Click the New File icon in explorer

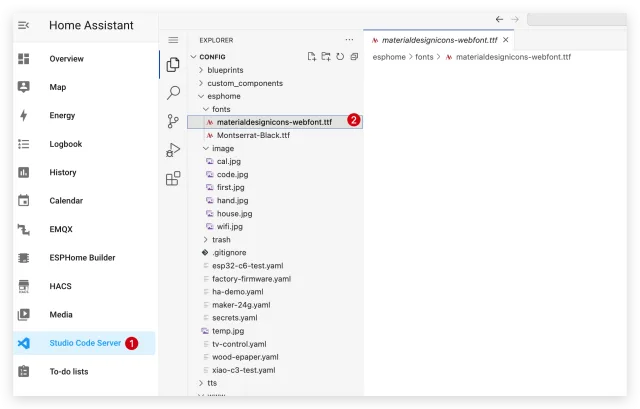coord(312,57)
